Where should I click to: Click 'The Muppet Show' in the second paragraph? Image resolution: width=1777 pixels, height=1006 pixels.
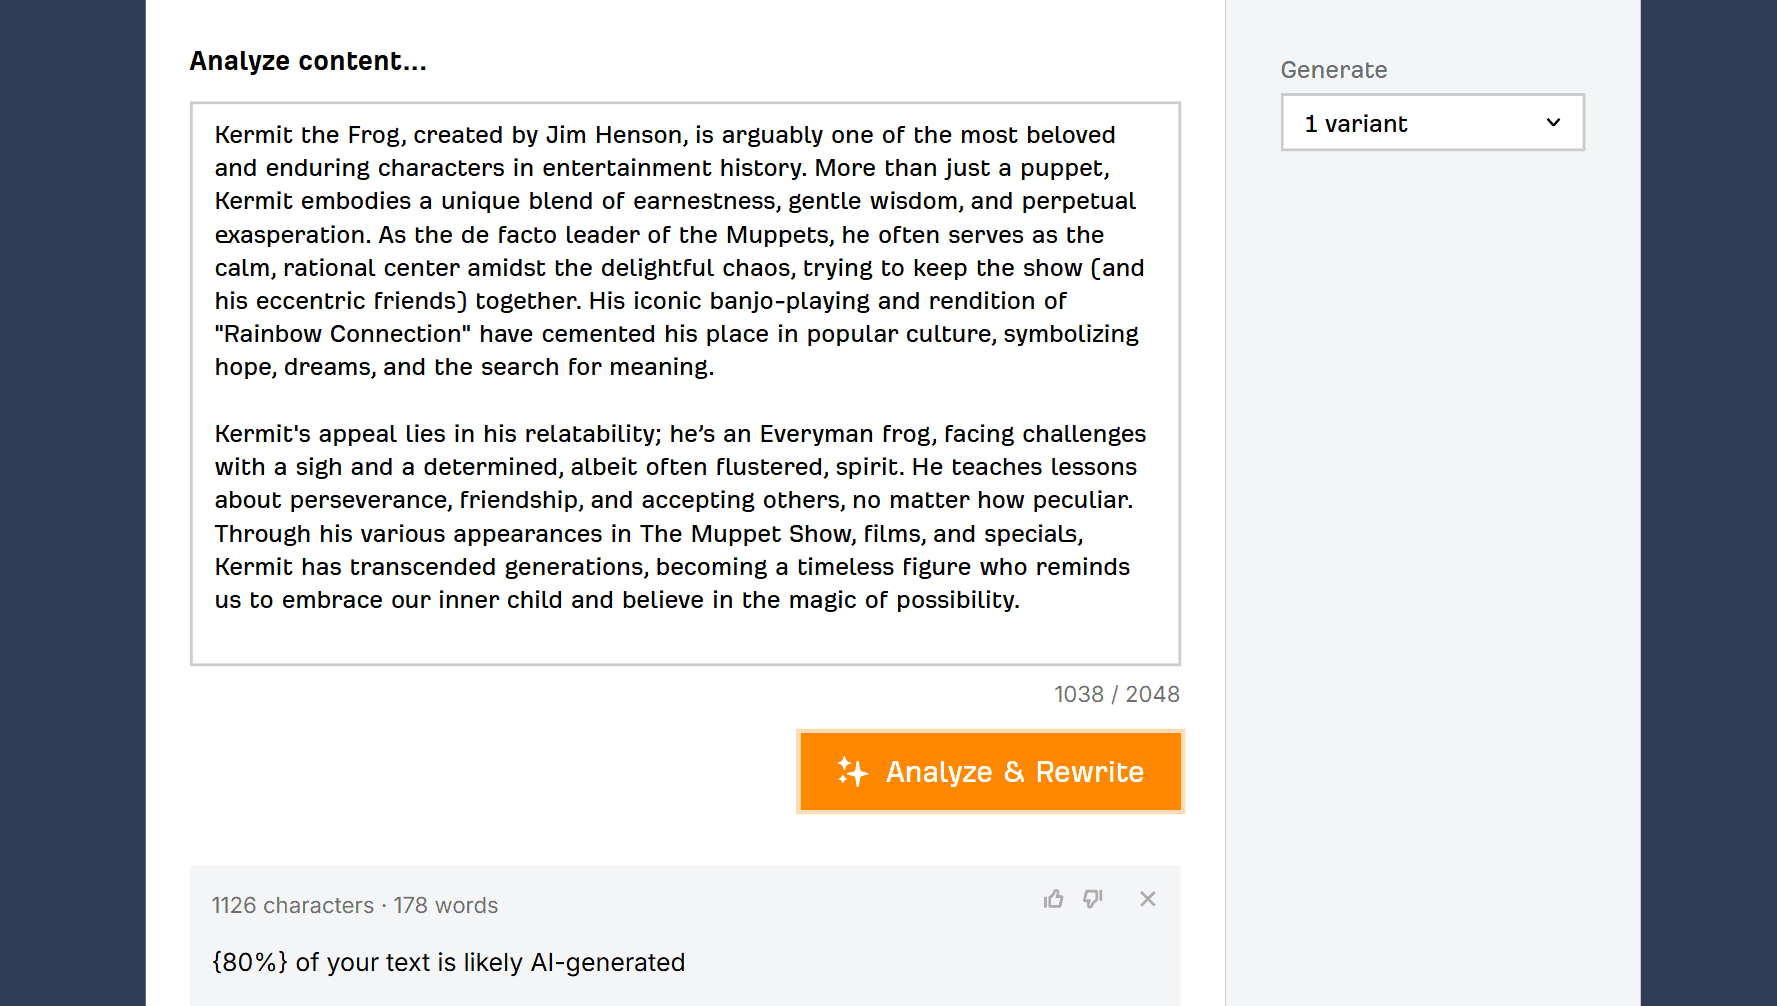click(746, 534)
